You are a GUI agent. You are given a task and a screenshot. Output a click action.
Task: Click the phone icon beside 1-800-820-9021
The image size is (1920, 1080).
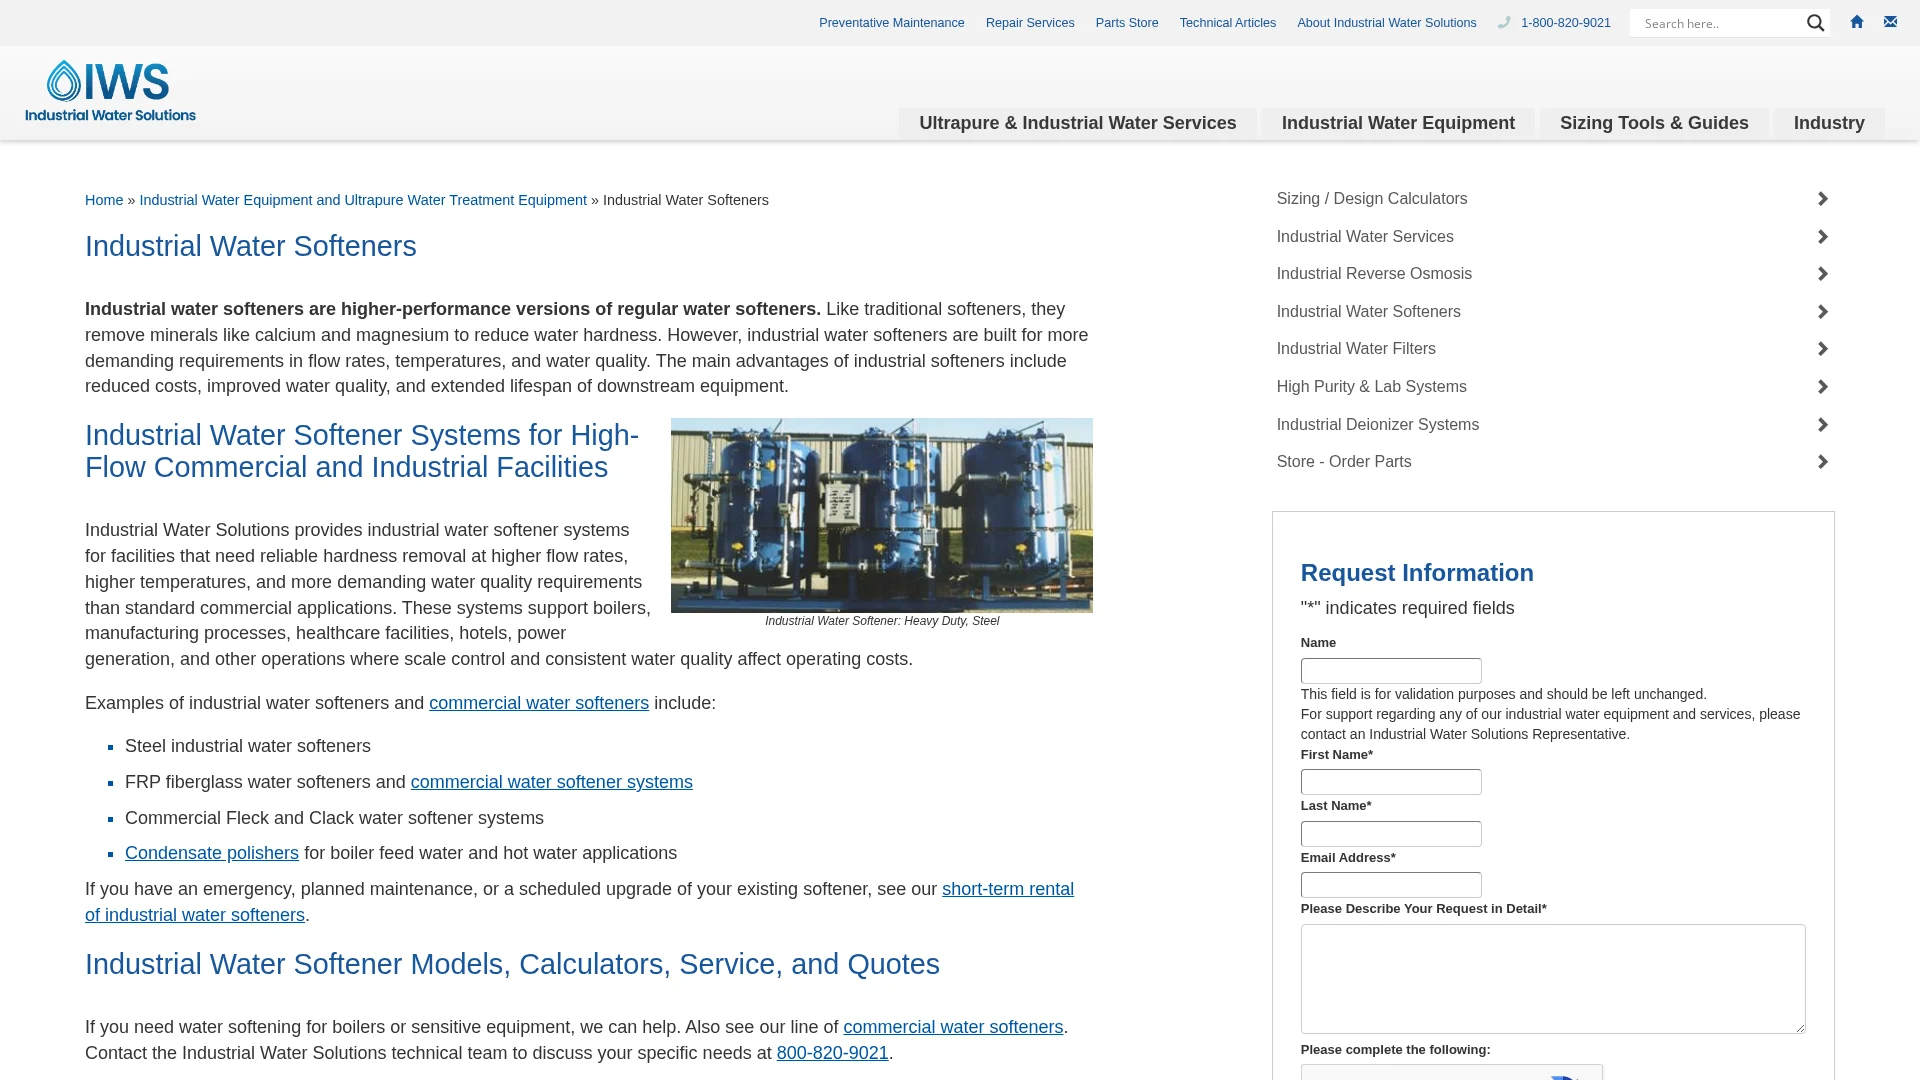[1504, 23]
